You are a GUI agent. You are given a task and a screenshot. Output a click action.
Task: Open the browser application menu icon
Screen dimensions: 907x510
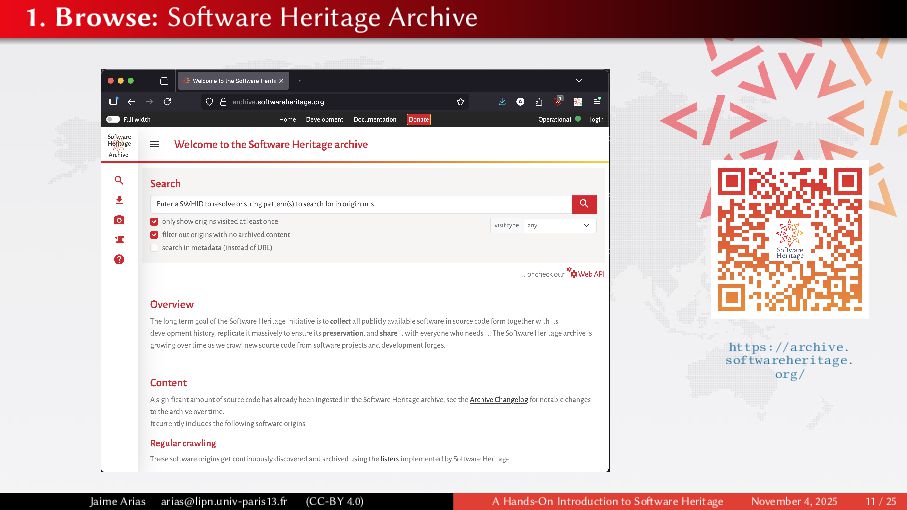click(x=597, y=101)
